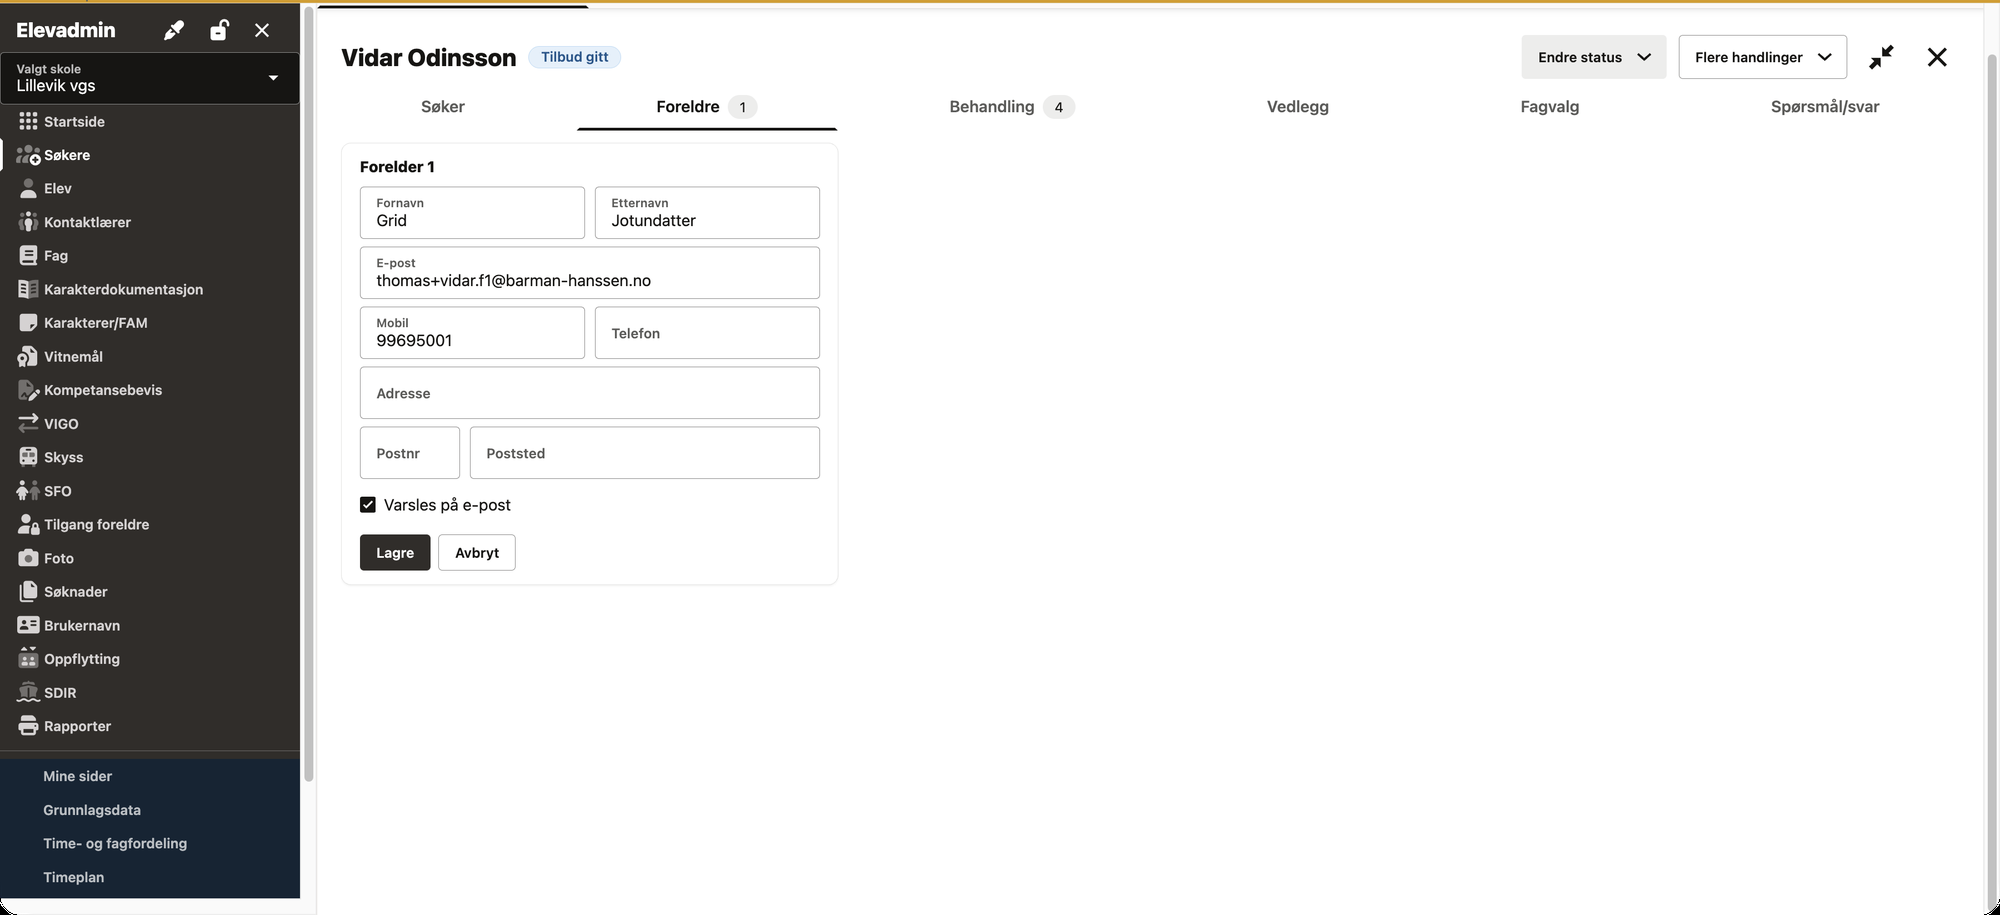Click the Tilgang foreldre icon
The image size is (2000, 915).
tap(28, 524)
